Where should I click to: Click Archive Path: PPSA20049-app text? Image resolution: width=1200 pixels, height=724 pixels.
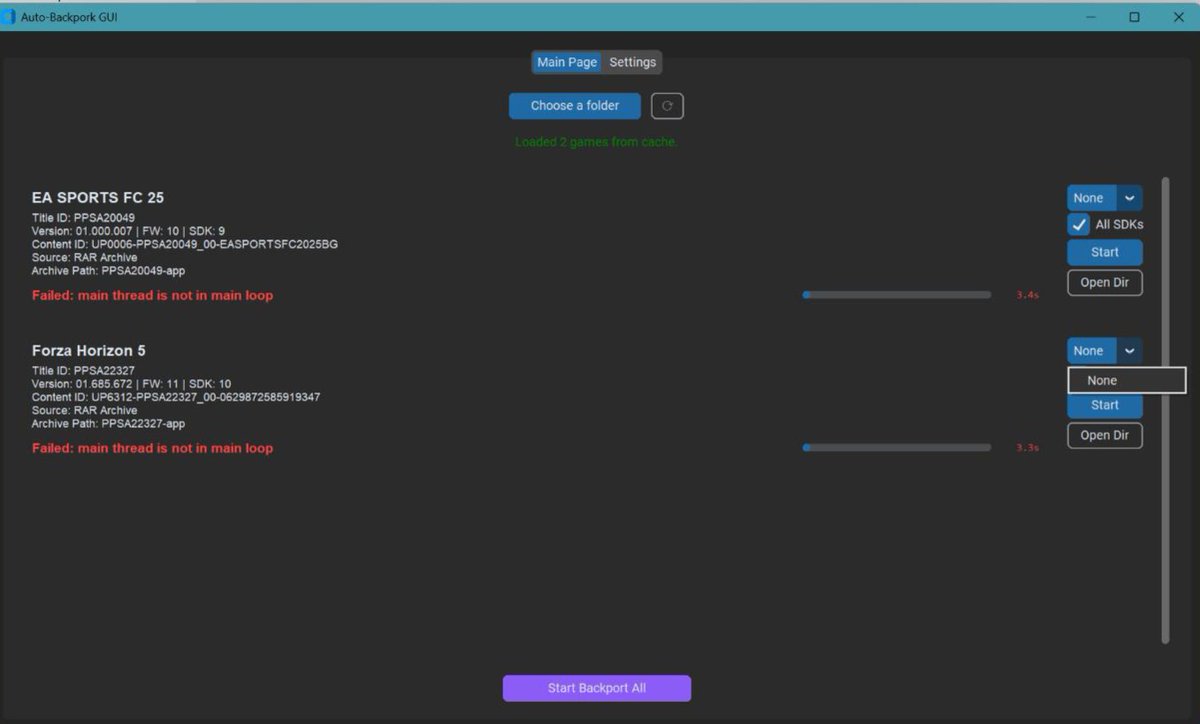point(108,271)
